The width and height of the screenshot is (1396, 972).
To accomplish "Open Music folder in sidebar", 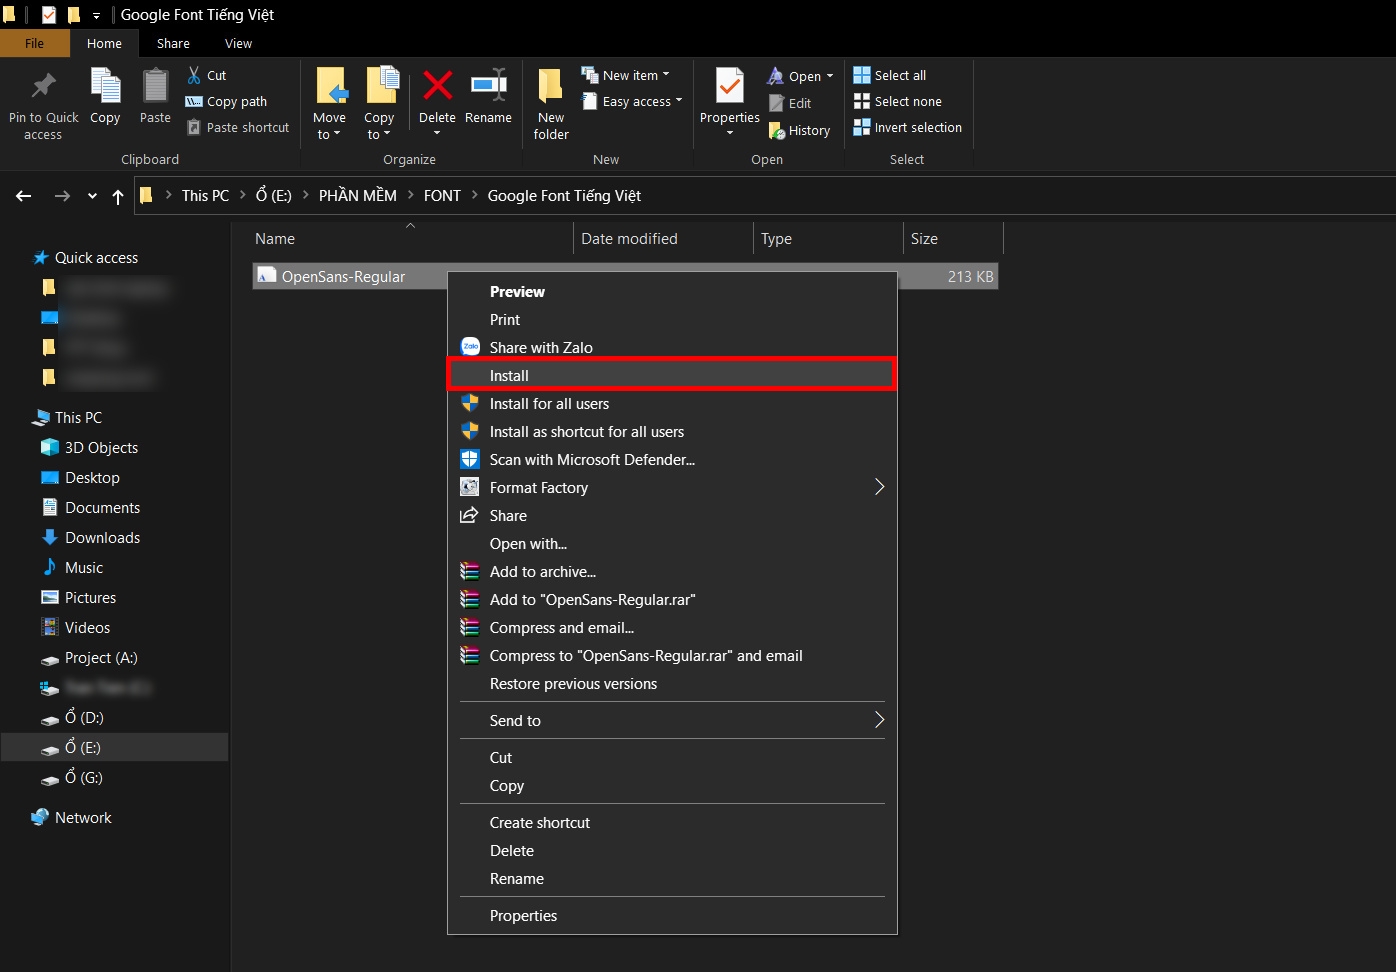I will pos(84,568).
